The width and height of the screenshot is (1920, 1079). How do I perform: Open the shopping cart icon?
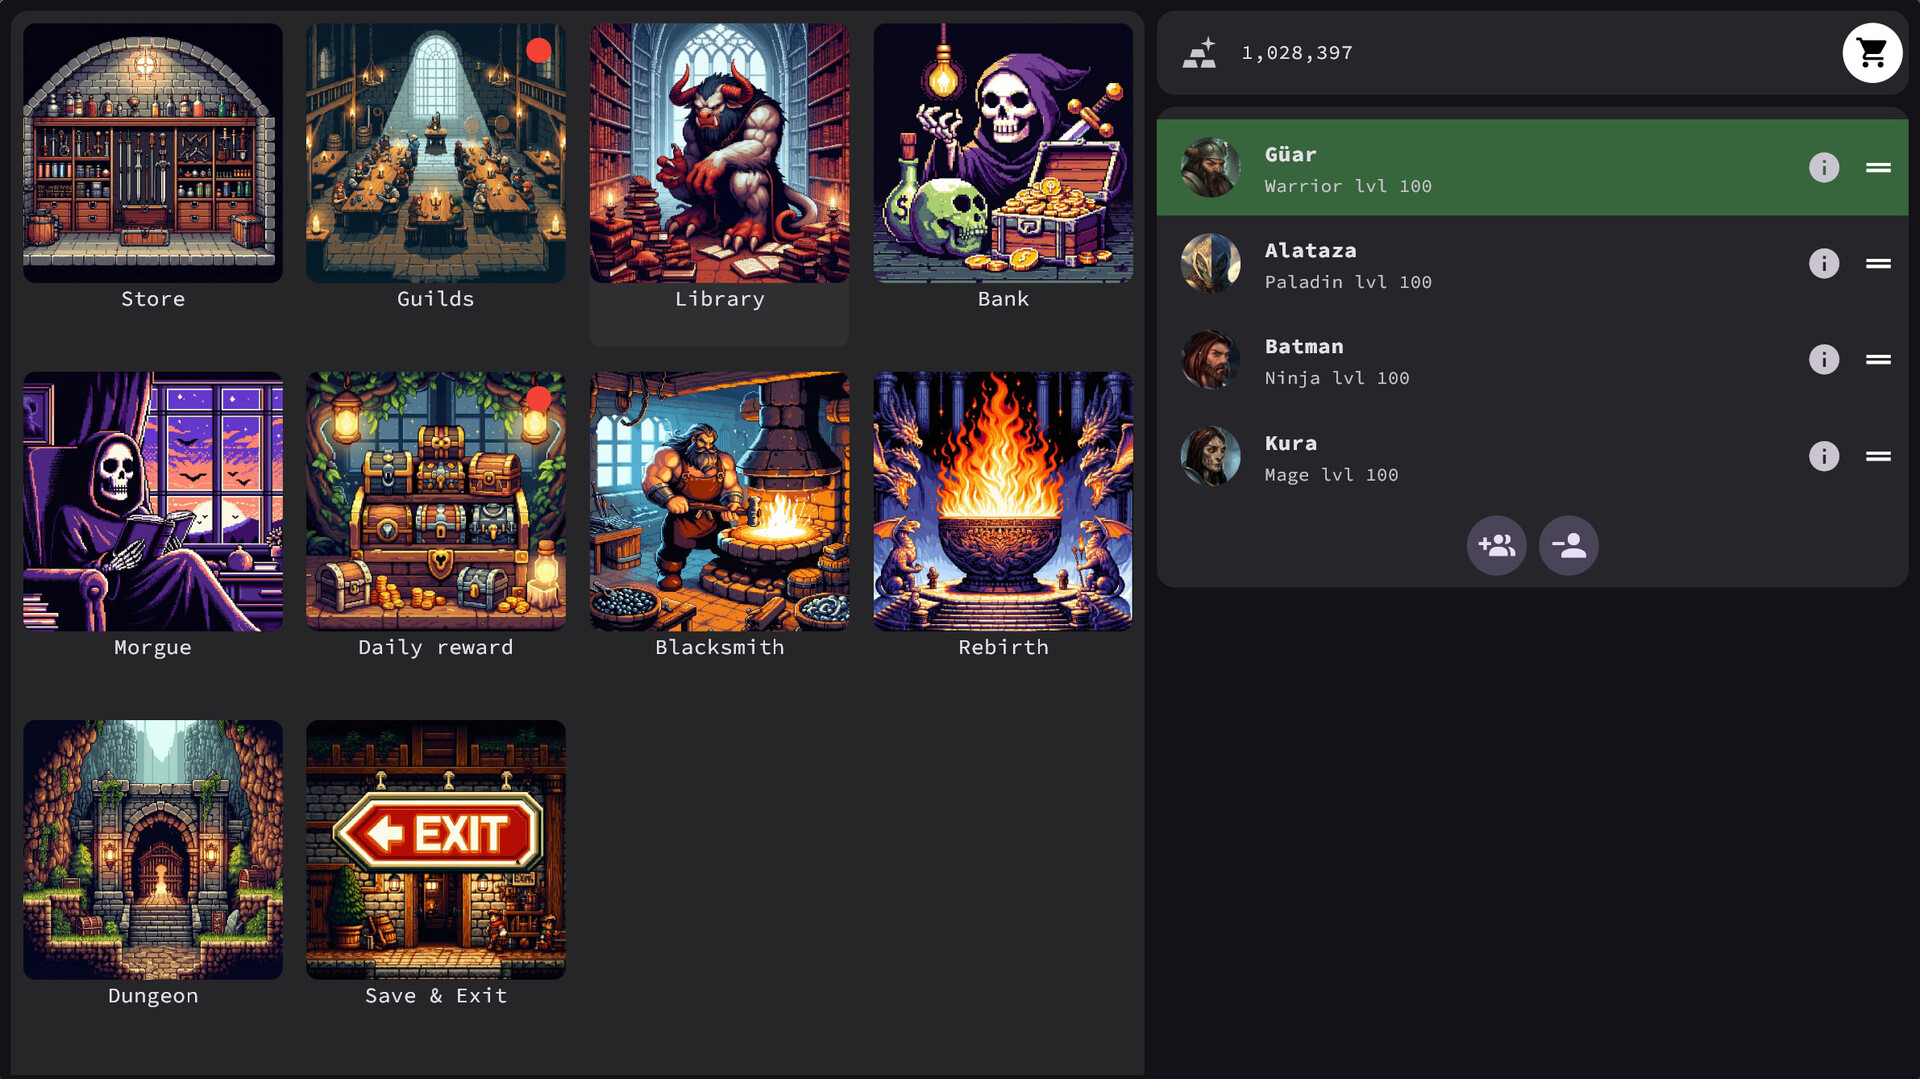point(1871,53)
